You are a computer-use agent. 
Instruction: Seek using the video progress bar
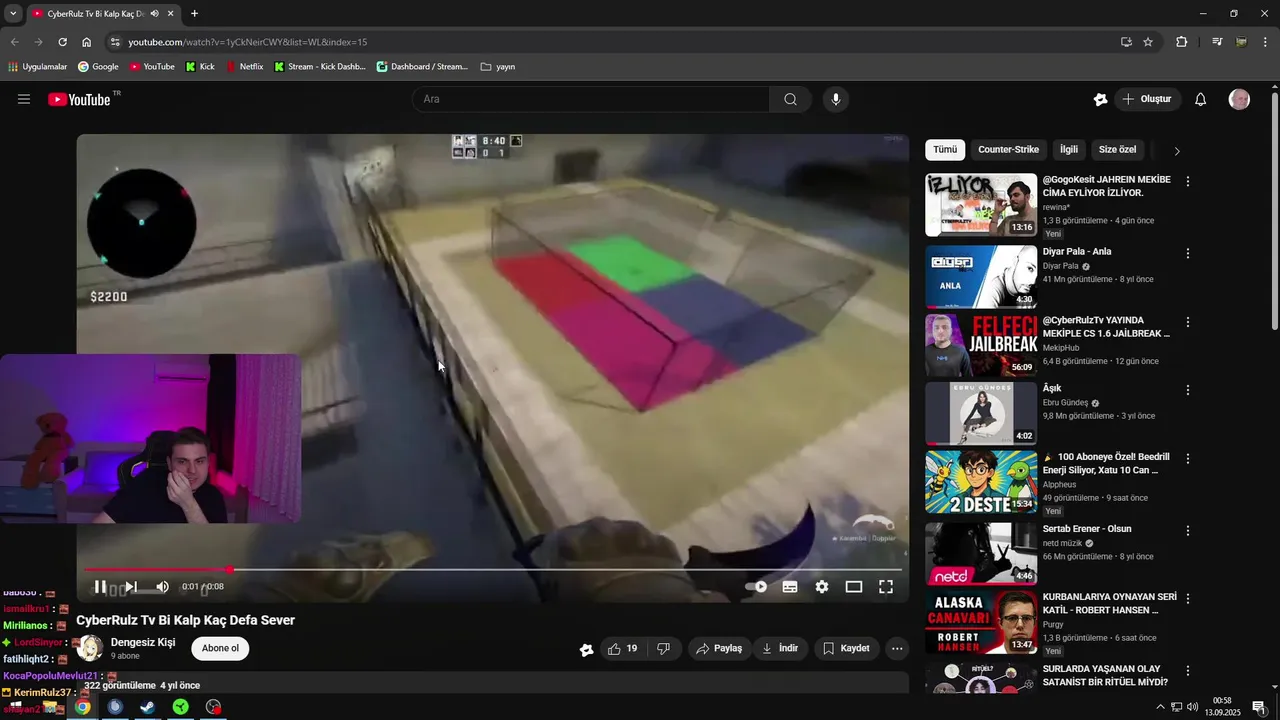pyautogui.click(x=493, y=570)
